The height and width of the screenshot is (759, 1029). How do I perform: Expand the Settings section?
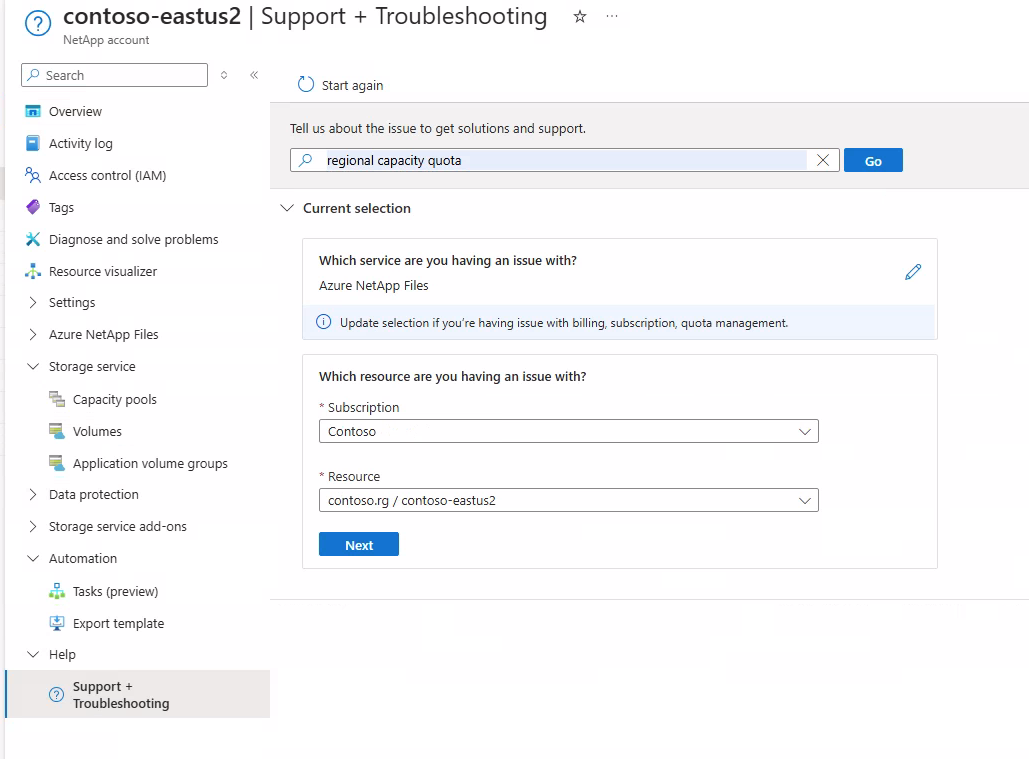point(33,302)
